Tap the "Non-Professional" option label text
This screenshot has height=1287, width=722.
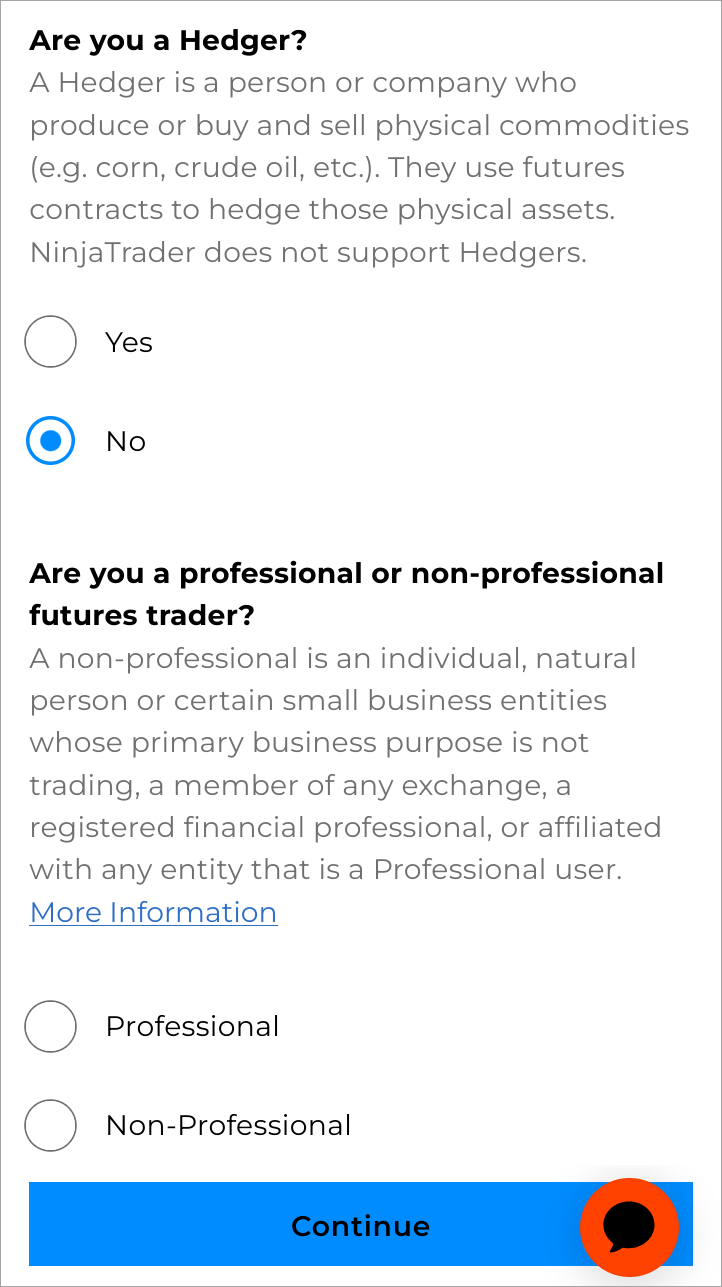pos(228,1125)
